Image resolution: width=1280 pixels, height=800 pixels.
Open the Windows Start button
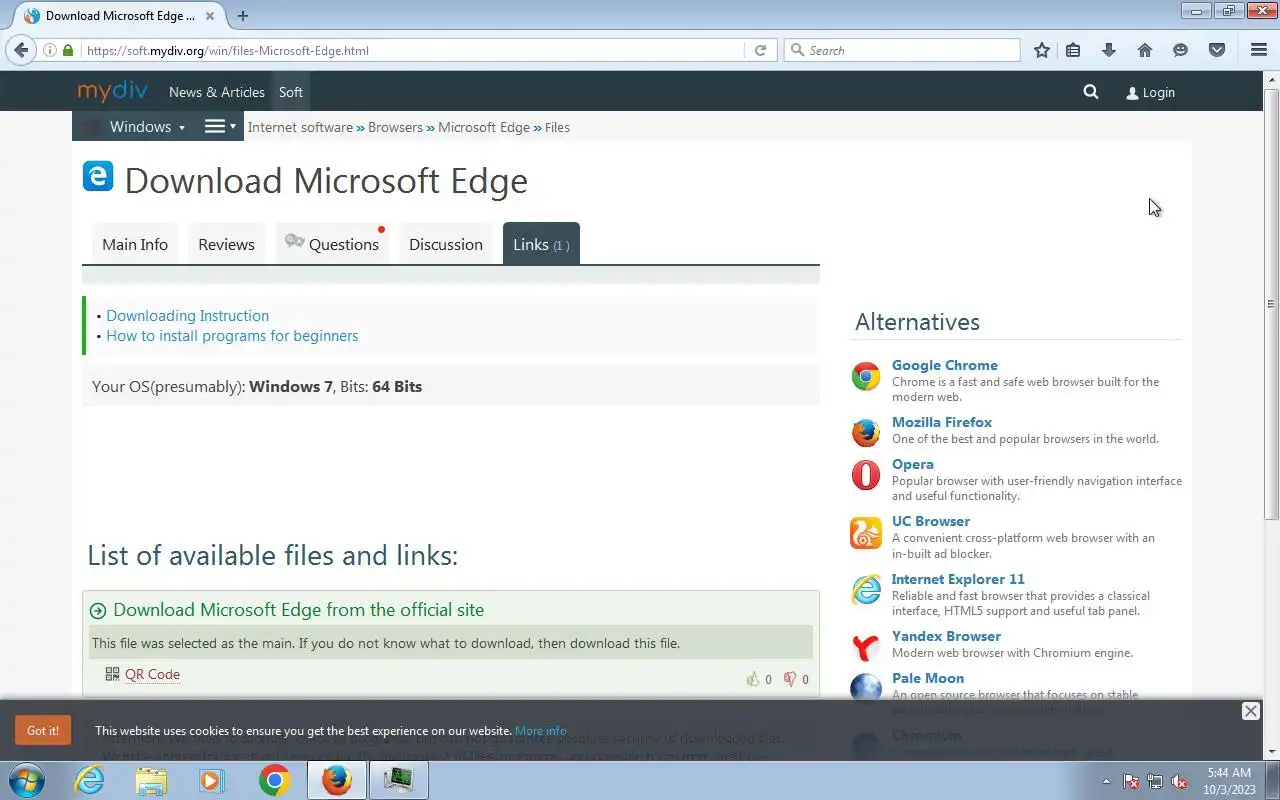25,779
